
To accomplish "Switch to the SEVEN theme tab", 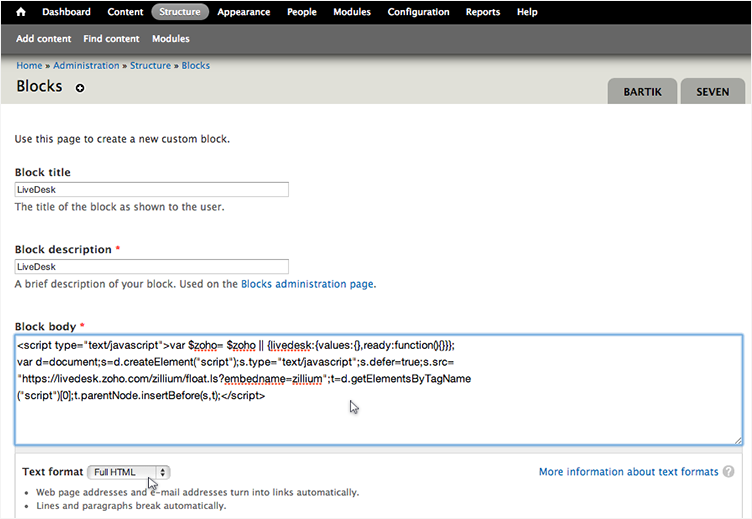I will click(712, 92).
